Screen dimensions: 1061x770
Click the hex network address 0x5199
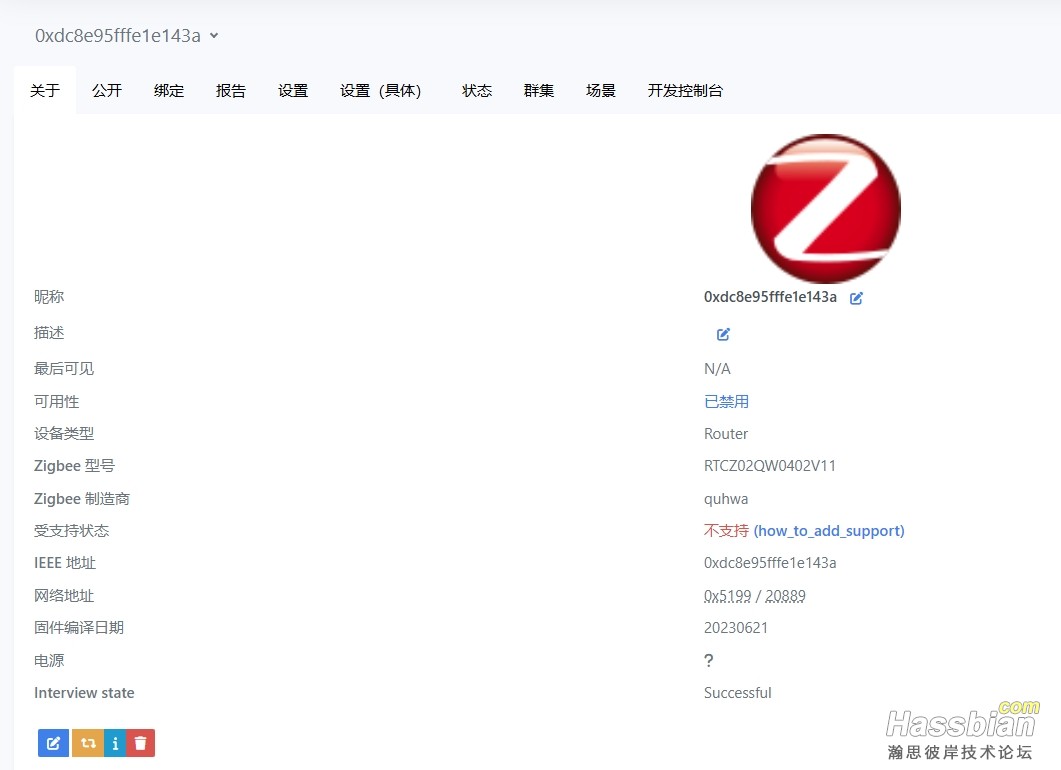click(727, 596)
